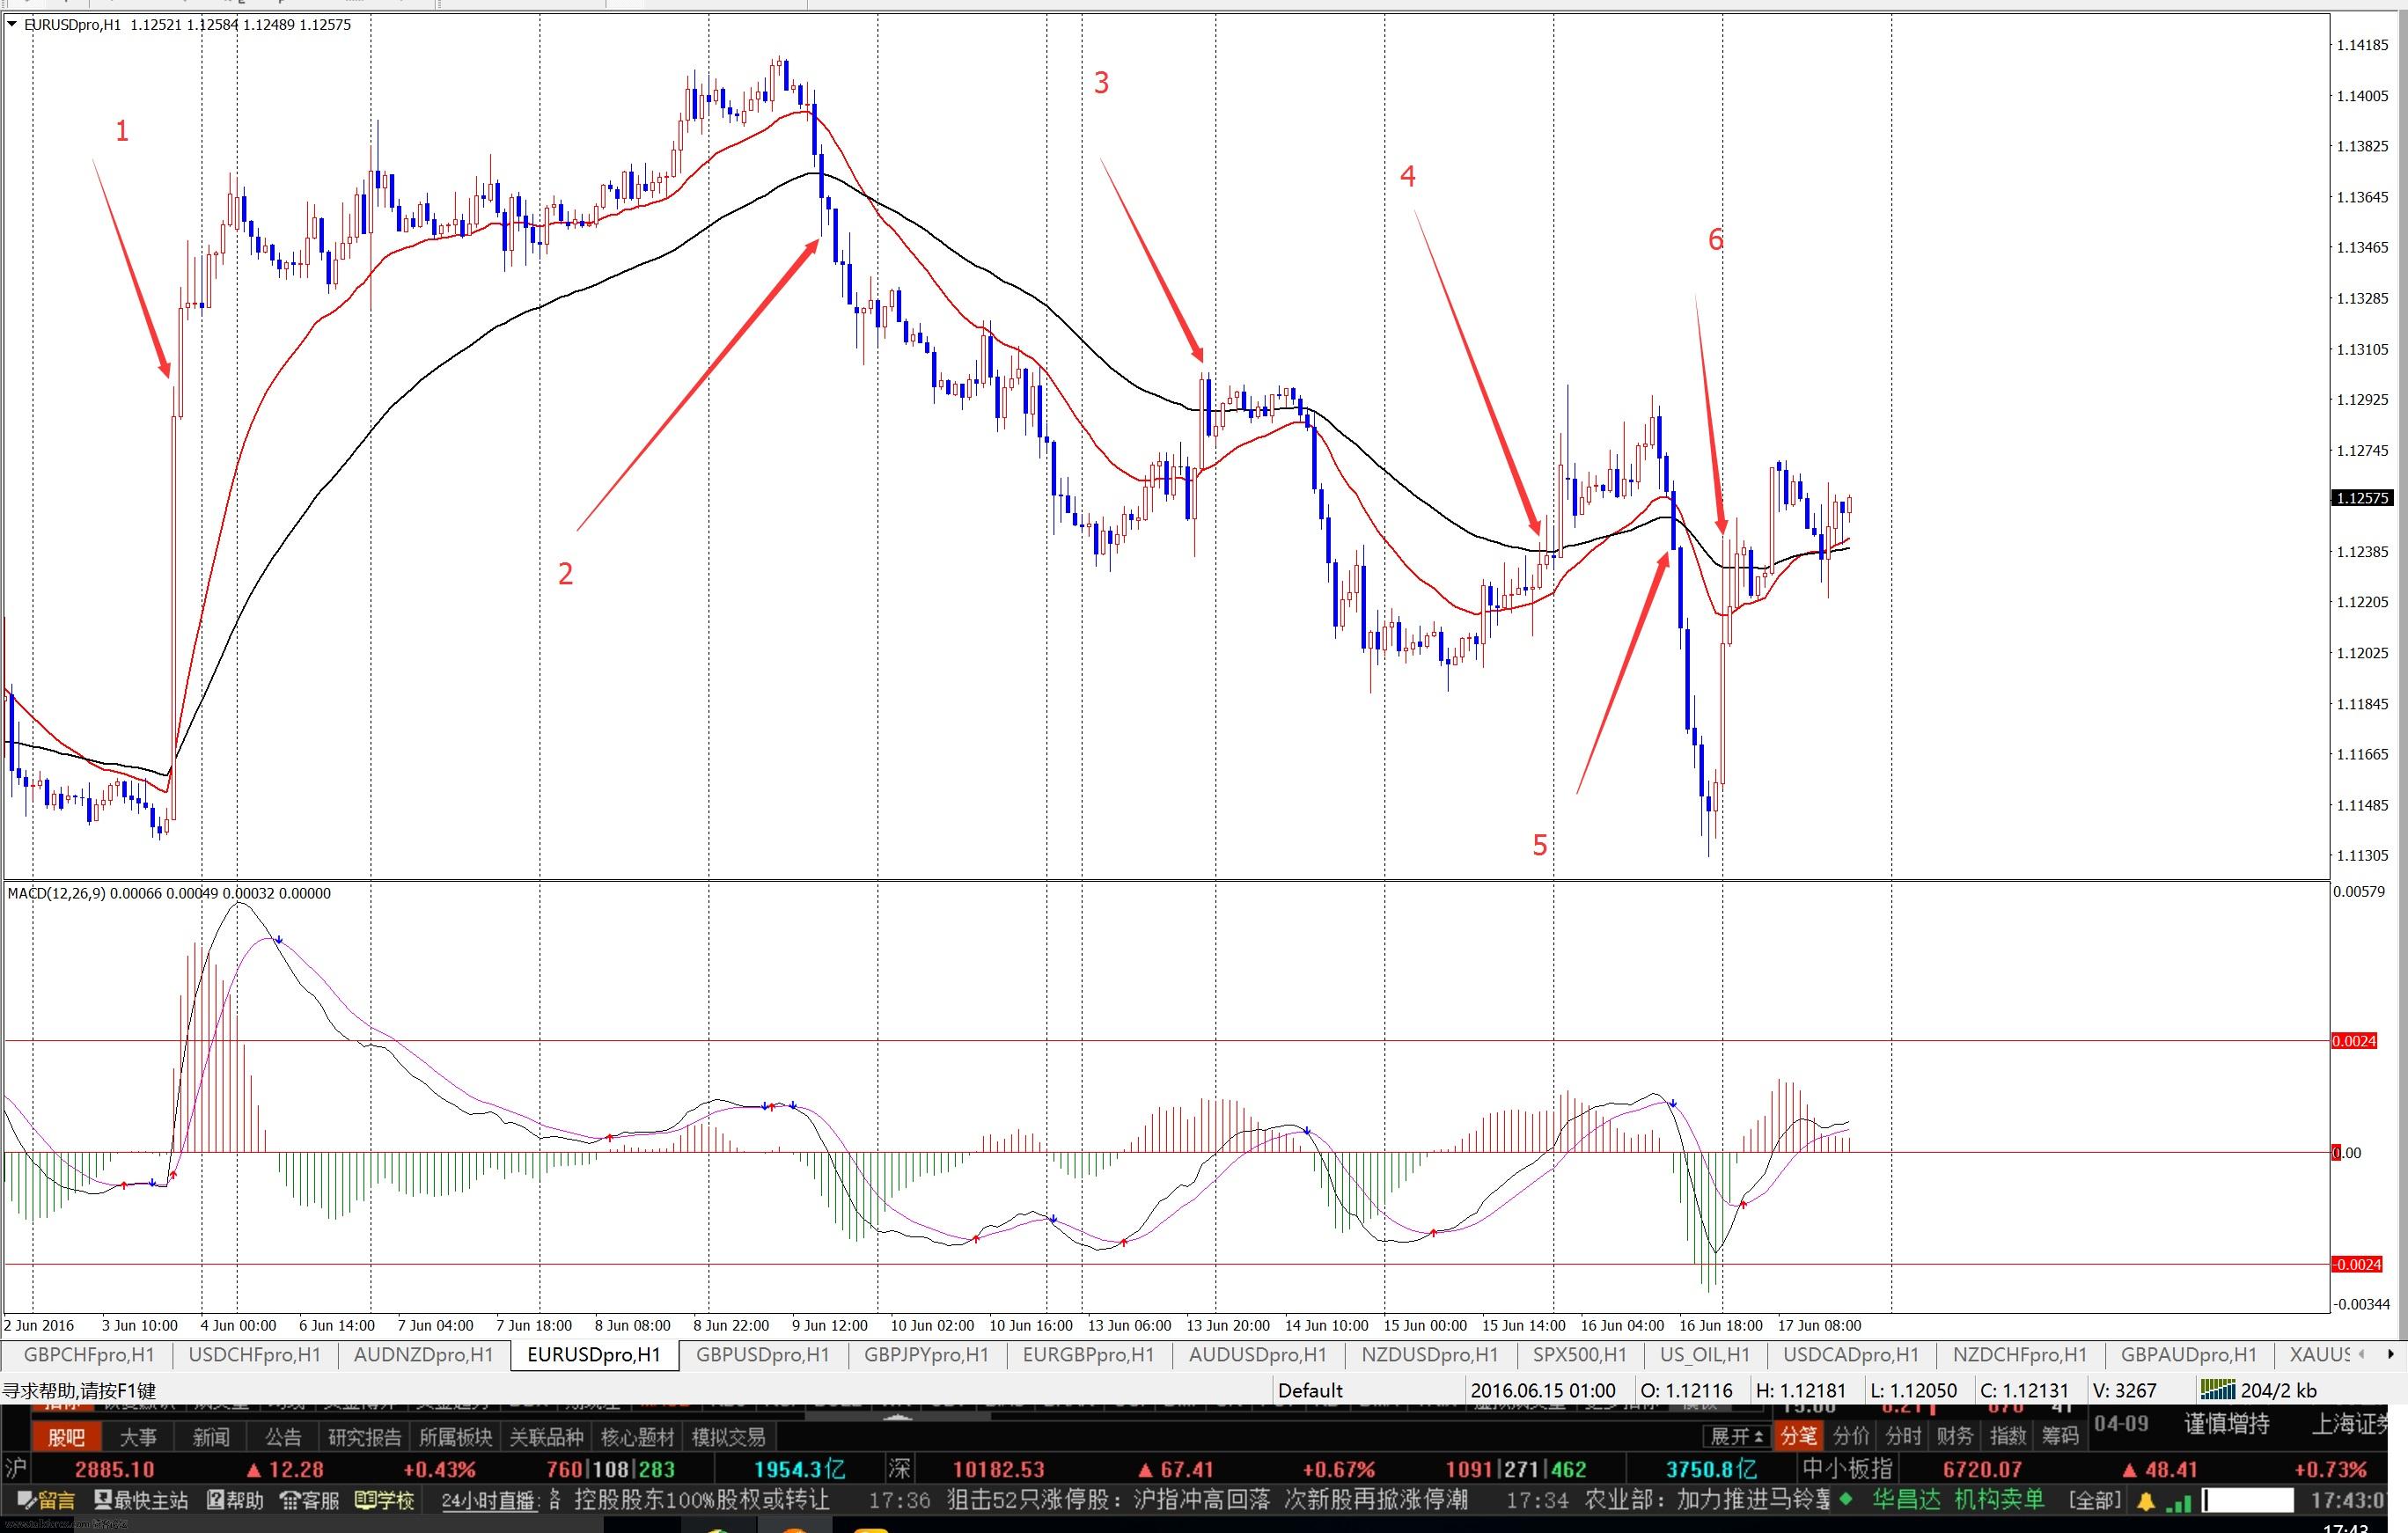This screenshot has width=2408, height=1533.
Task: Open the GBPAUDpro,H1 chart tab
Action: point(2189,1355)
